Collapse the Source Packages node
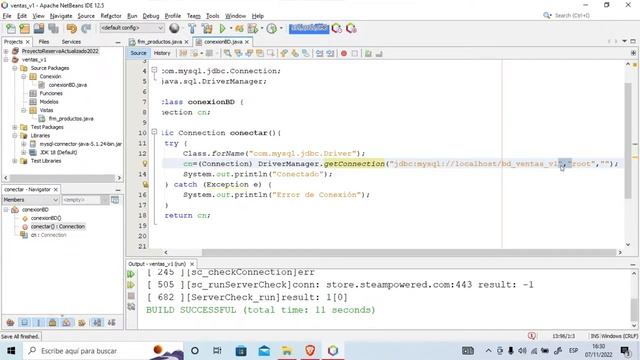640x360 pixels. [15, 68]
